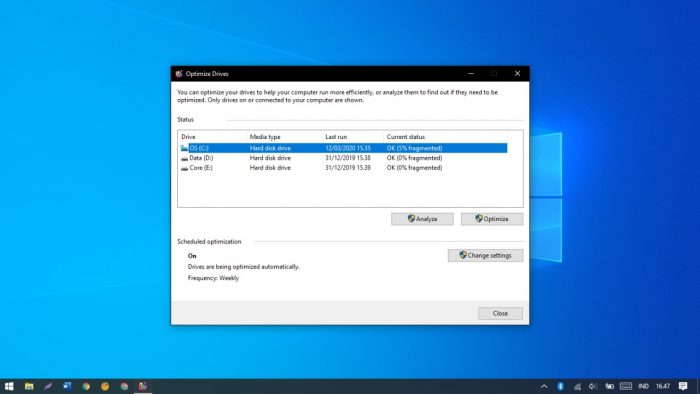Click the Bluetooth tray icon
This screenshot has width=700, height=394.
(561, 386)
